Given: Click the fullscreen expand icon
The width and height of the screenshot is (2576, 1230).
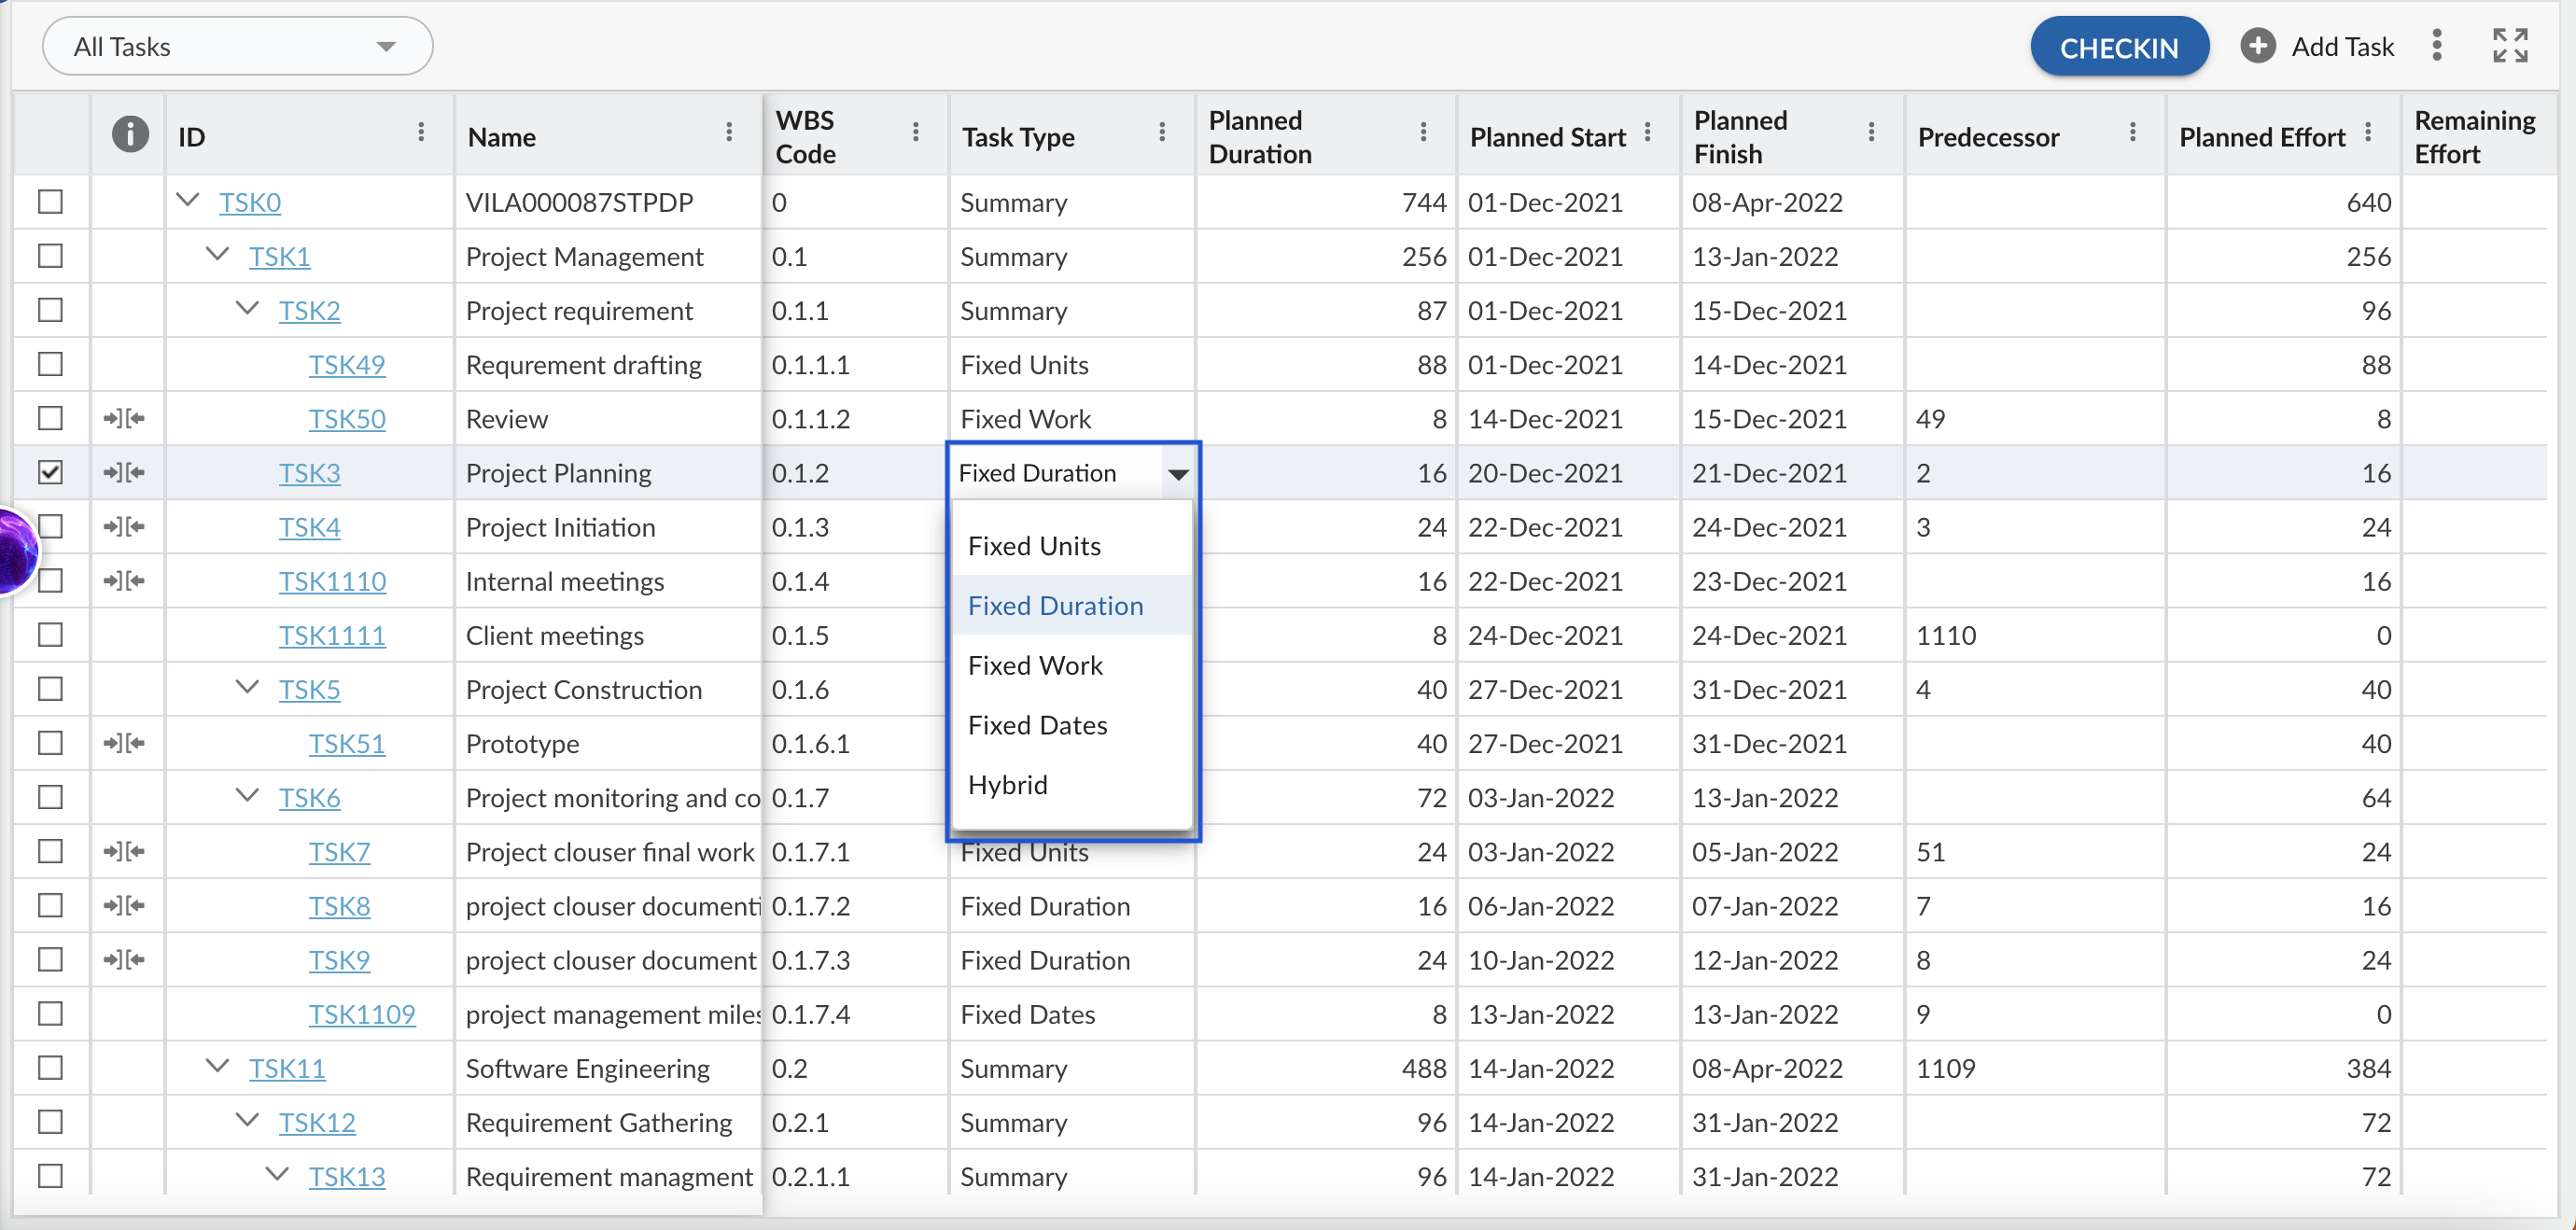Looking at the screenshot, I should (x=2509, y=46).
